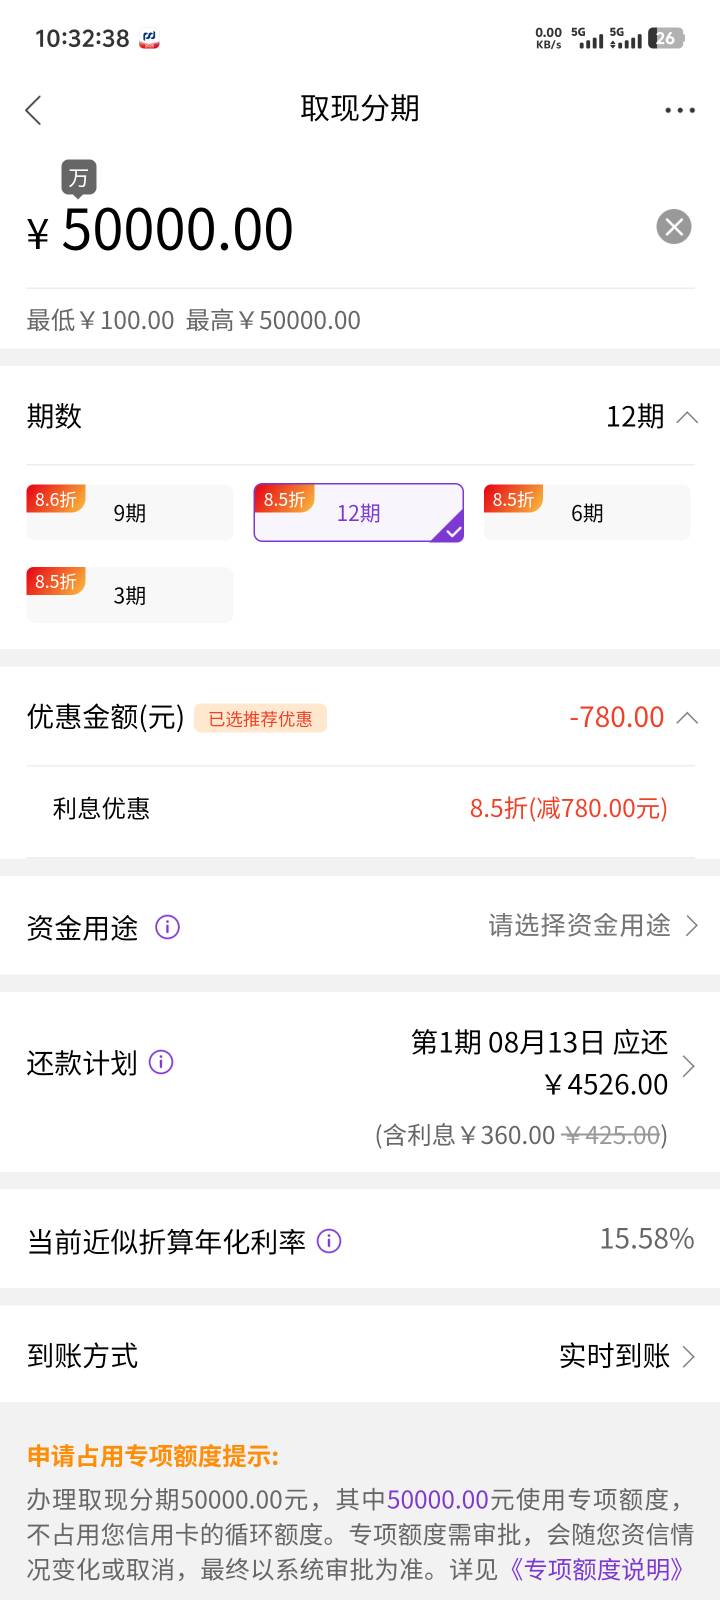
Task: Tap the 万 unit badge above amount
Action: click(78, 180)
